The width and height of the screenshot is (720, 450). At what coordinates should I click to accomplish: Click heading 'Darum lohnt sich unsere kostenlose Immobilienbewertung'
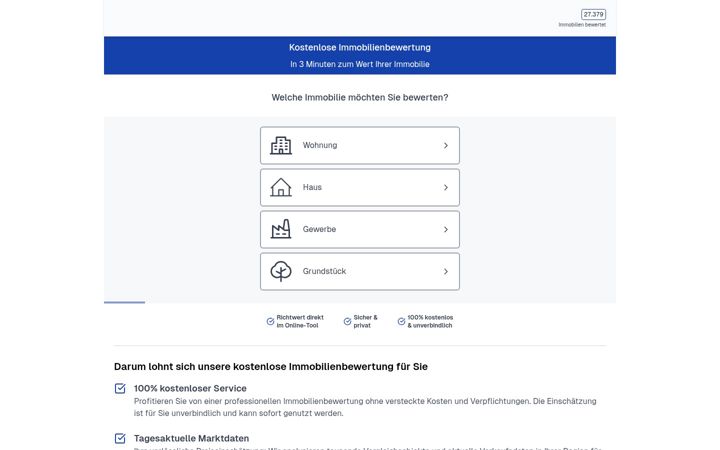(271, 366)
